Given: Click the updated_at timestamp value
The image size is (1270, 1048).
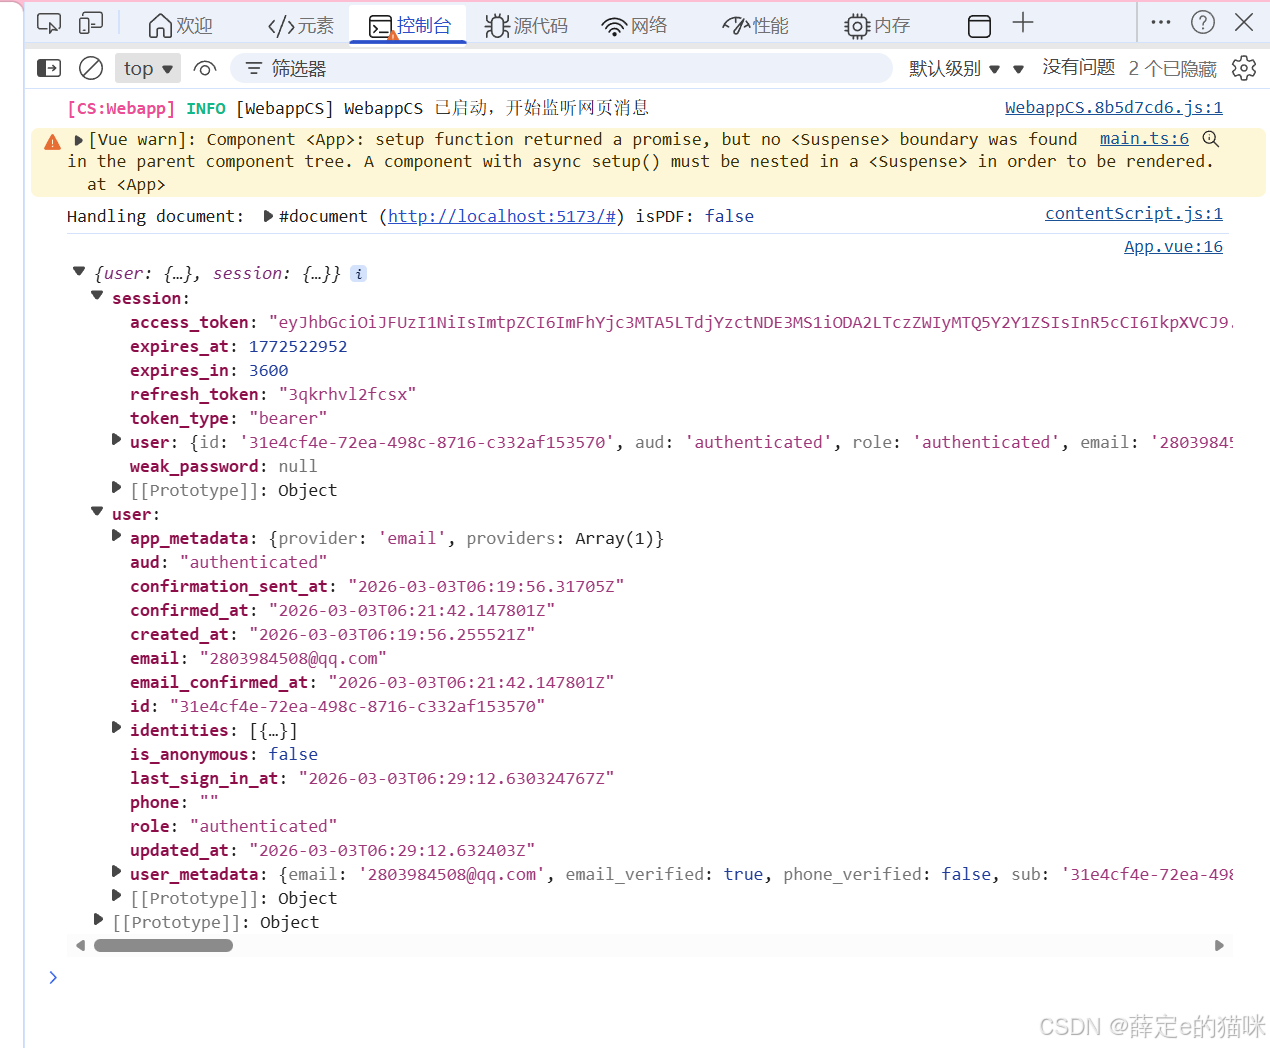Looking at the screenshot, I should [x=392, y=850].
